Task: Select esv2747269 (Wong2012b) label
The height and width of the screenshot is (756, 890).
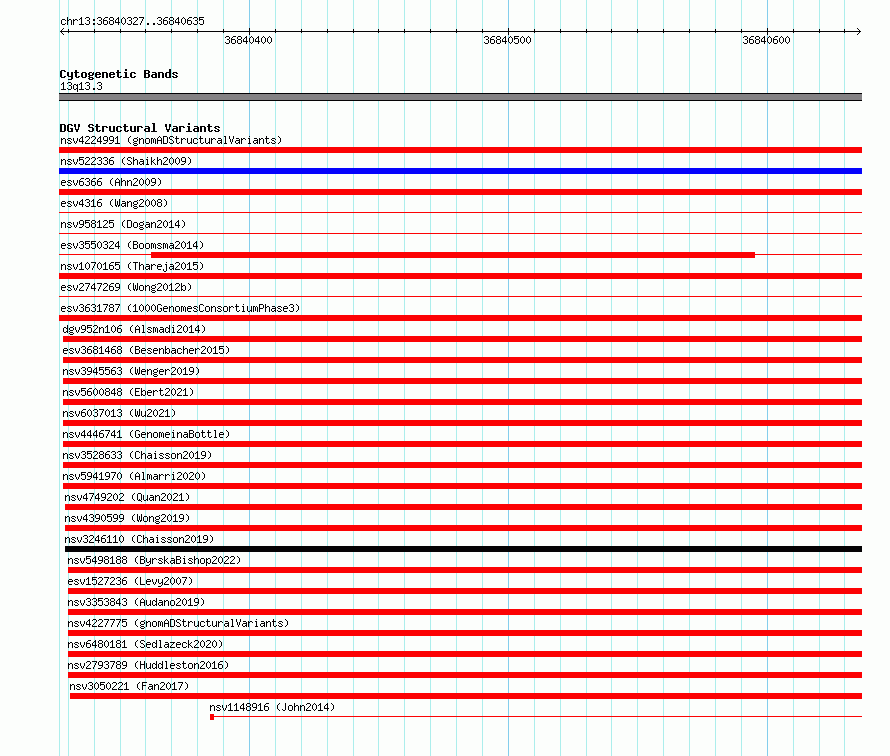Action: pyautogui.click(x=126, y=287)
